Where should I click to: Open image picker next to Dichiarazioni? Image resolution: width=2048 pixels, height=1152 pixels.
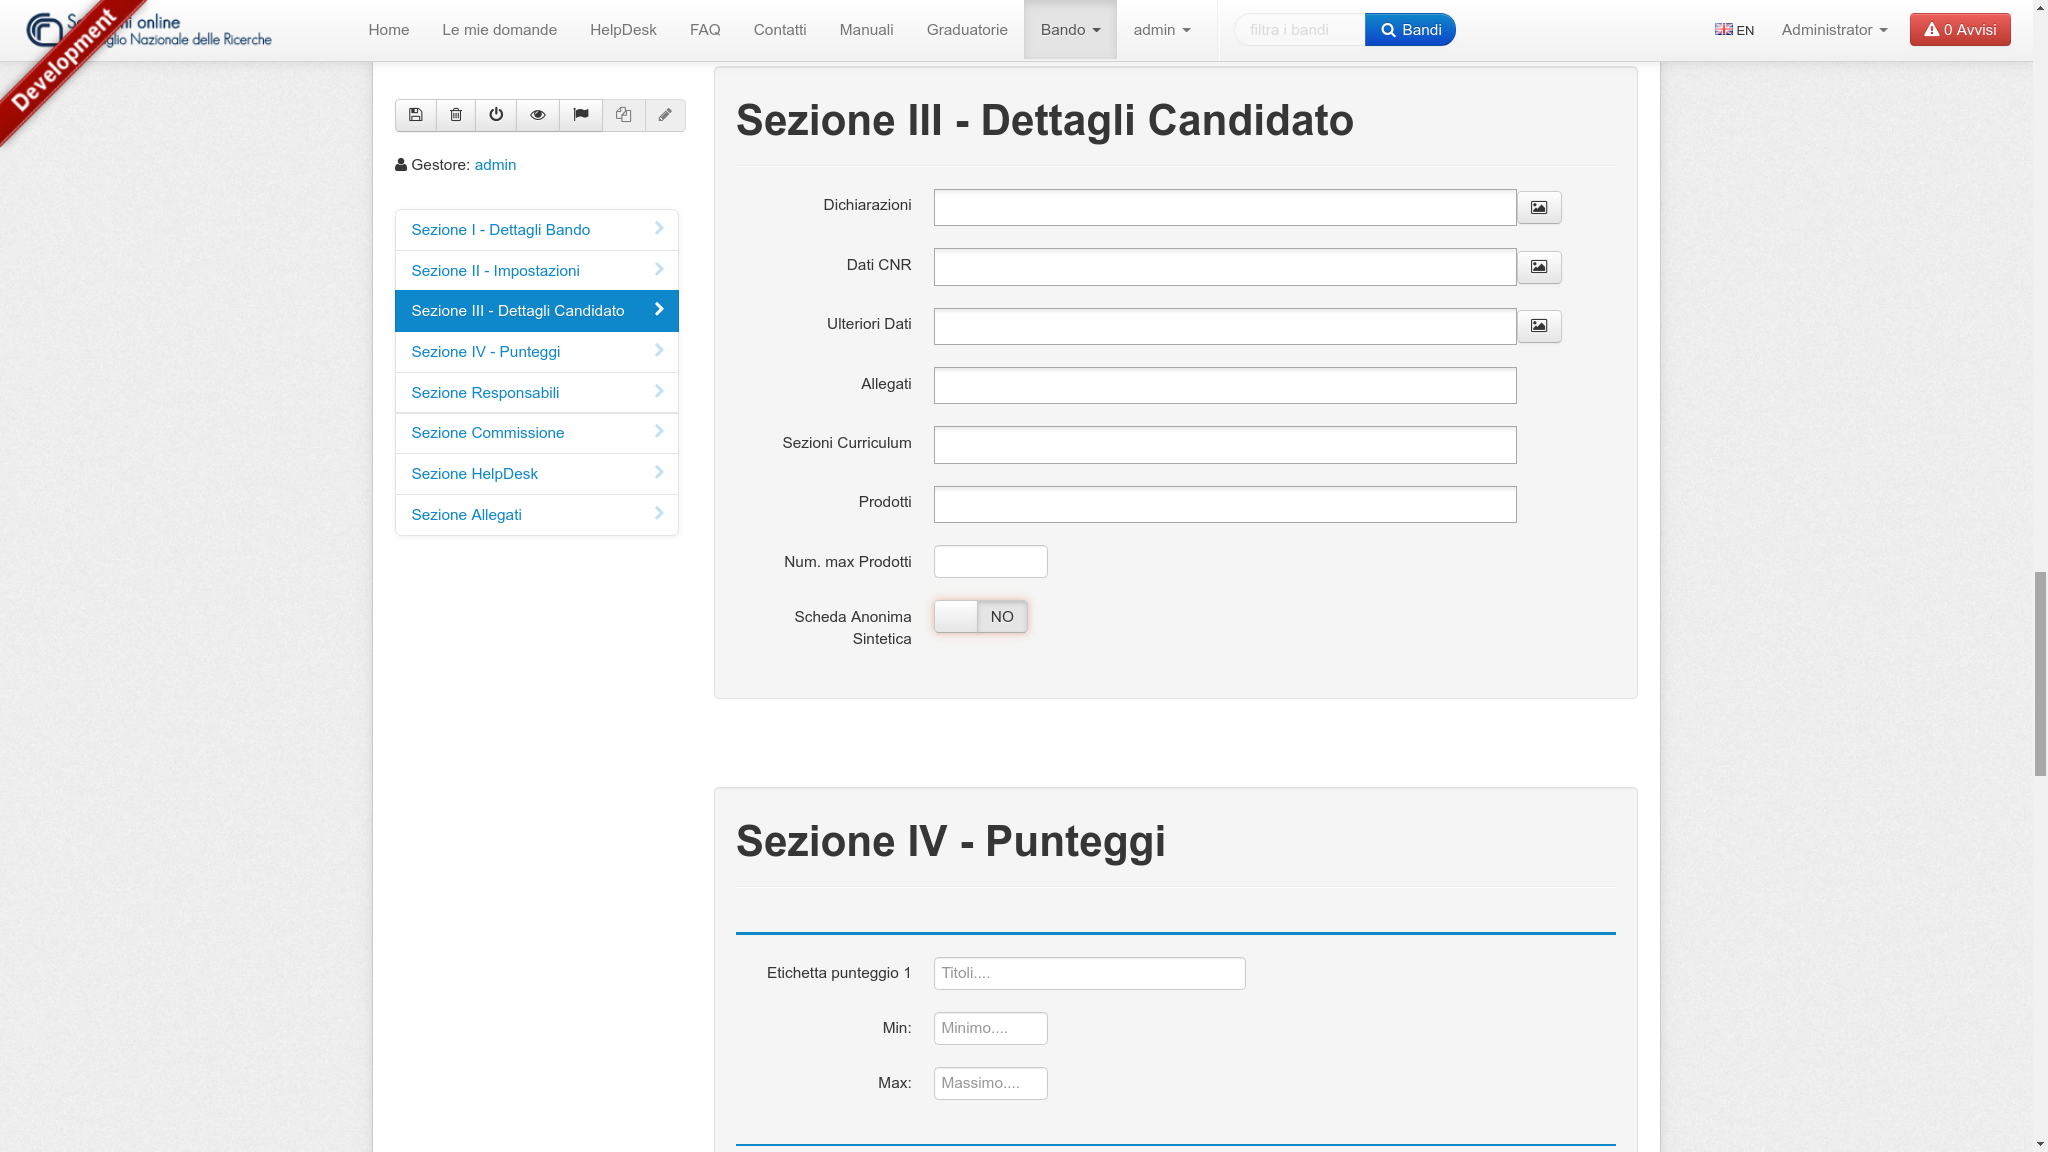pos(1539,208)
